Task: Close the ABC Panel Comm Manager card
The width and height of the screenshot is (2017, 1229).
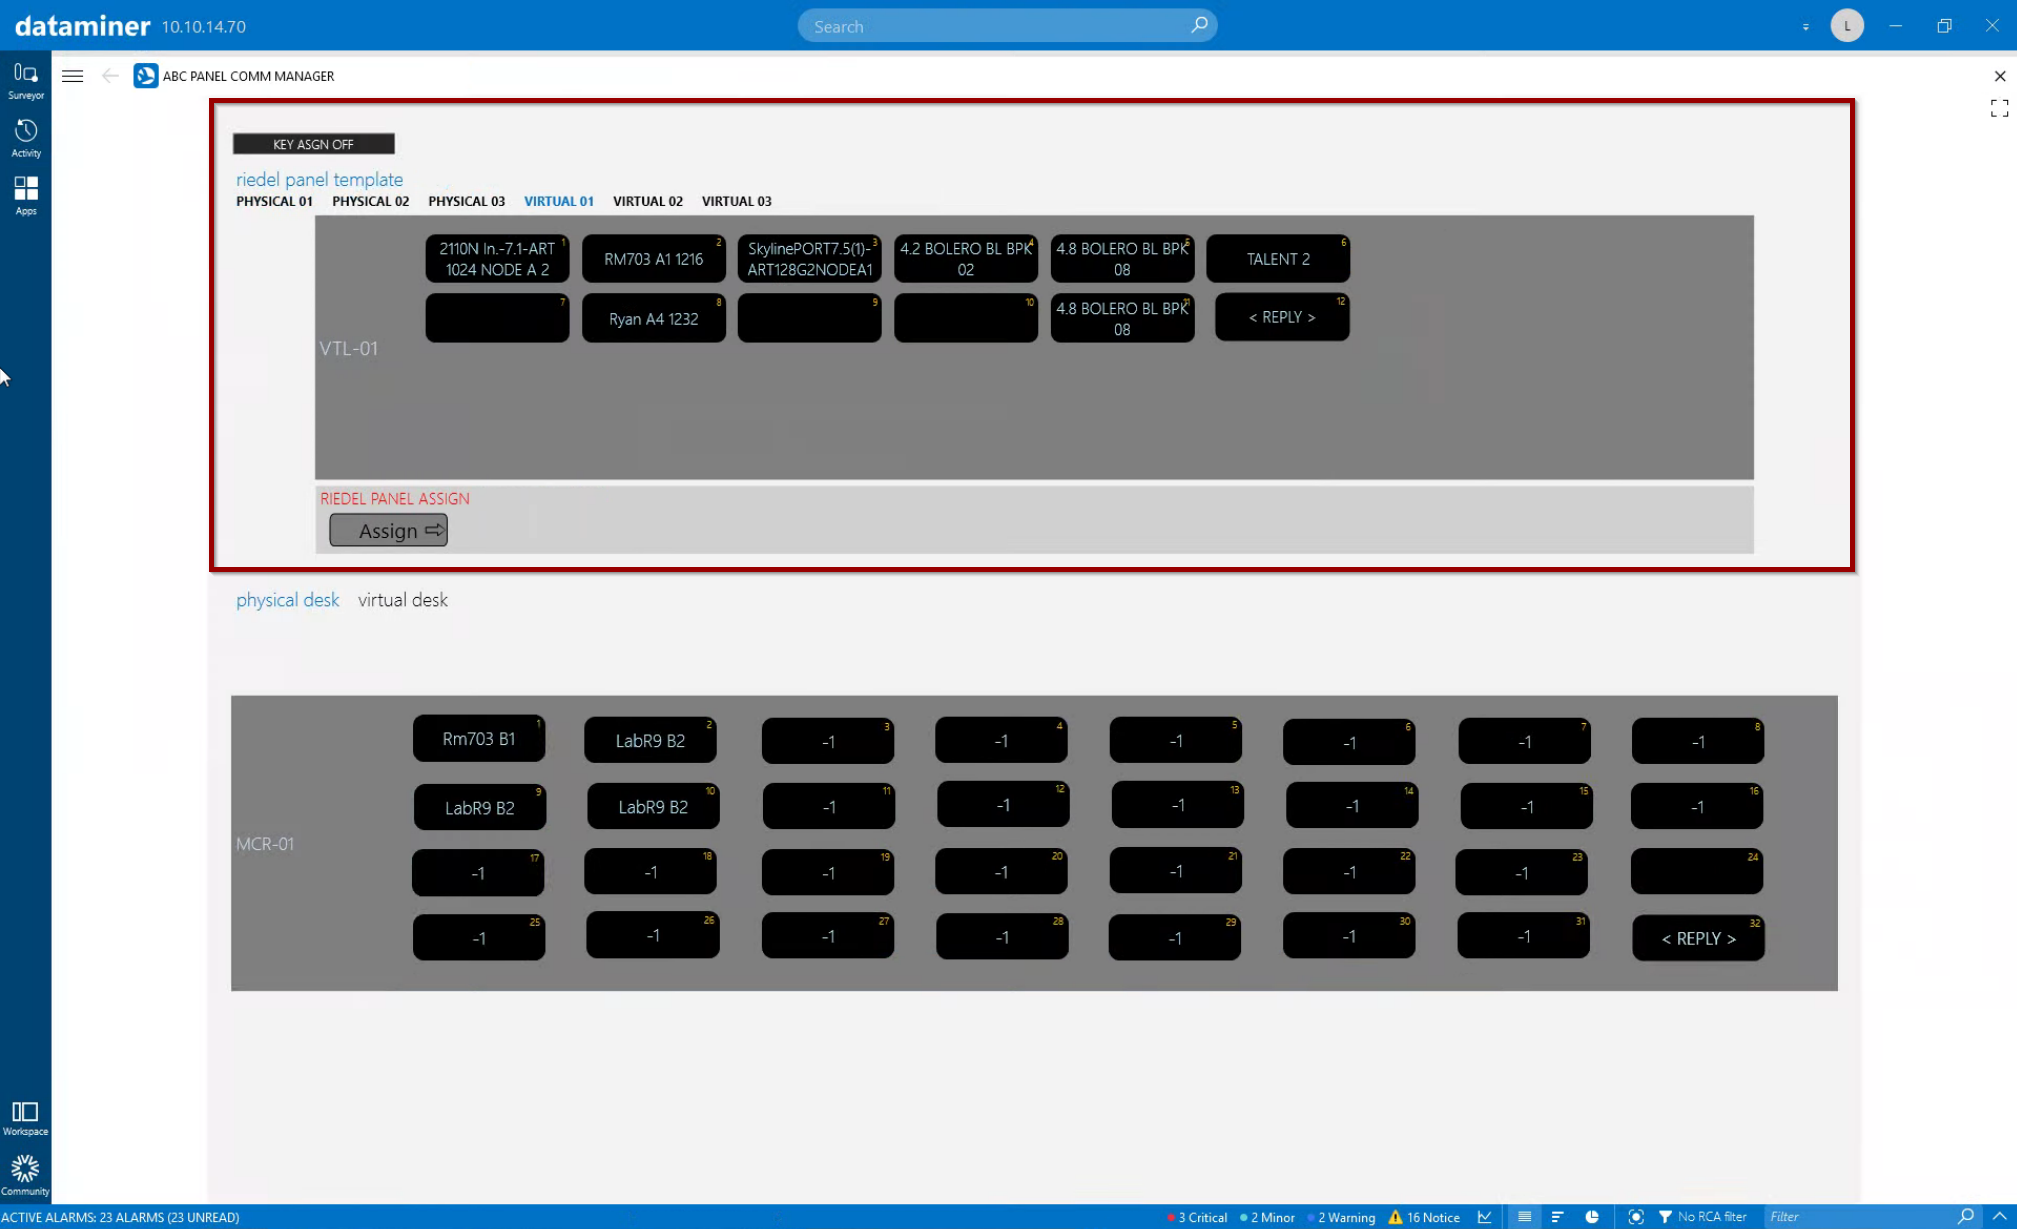Action: (x=1999, y=76)
